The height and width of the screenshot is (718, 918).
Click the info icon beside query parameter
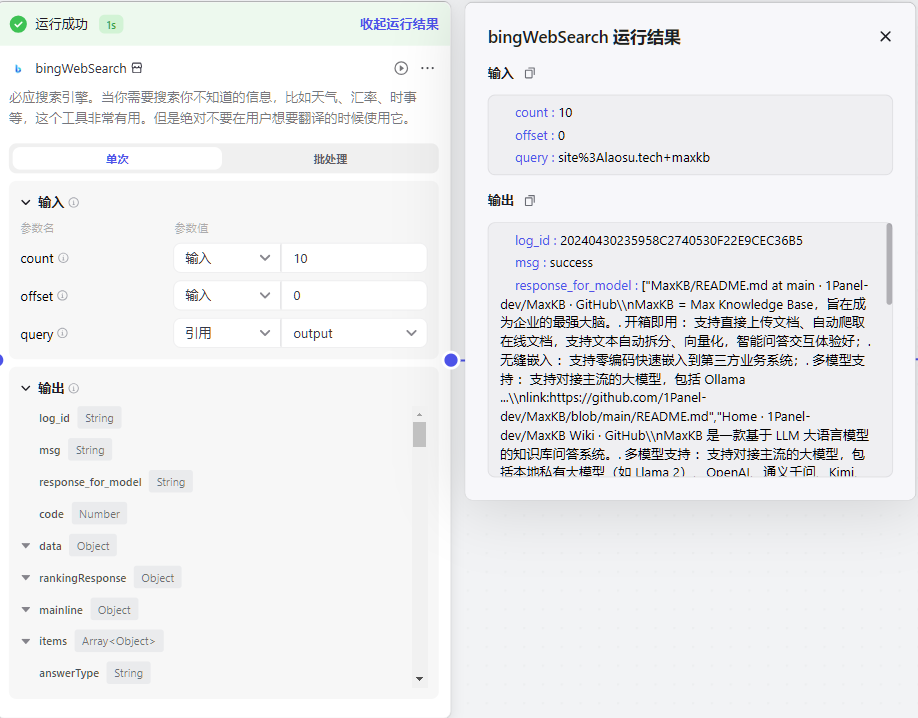(x=62, y=333)
